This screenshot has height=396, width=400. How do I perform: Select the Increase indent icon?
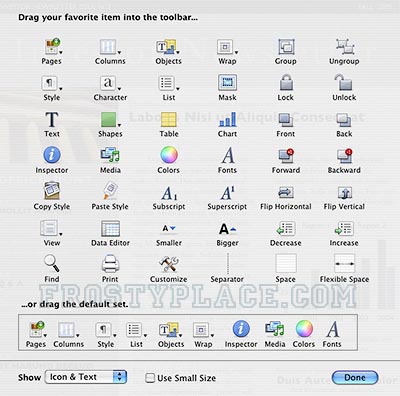(344, 229)
